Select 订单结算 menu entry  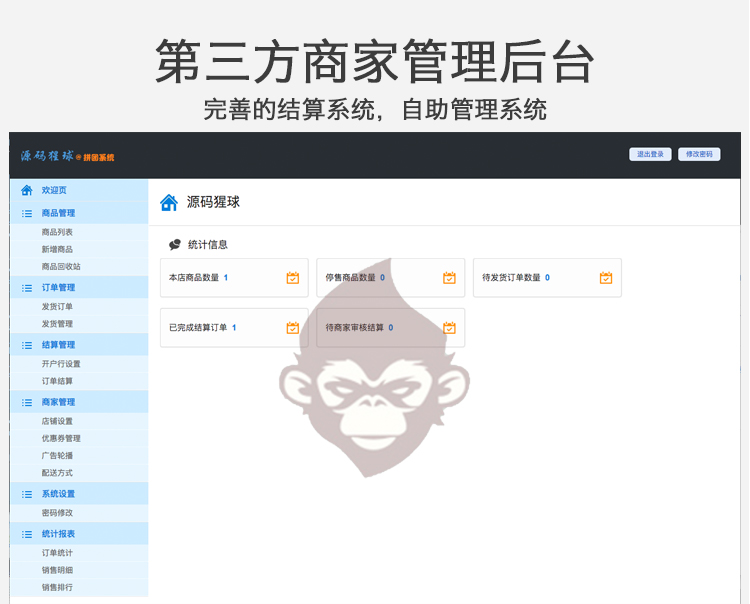click(x=57, y=381)
